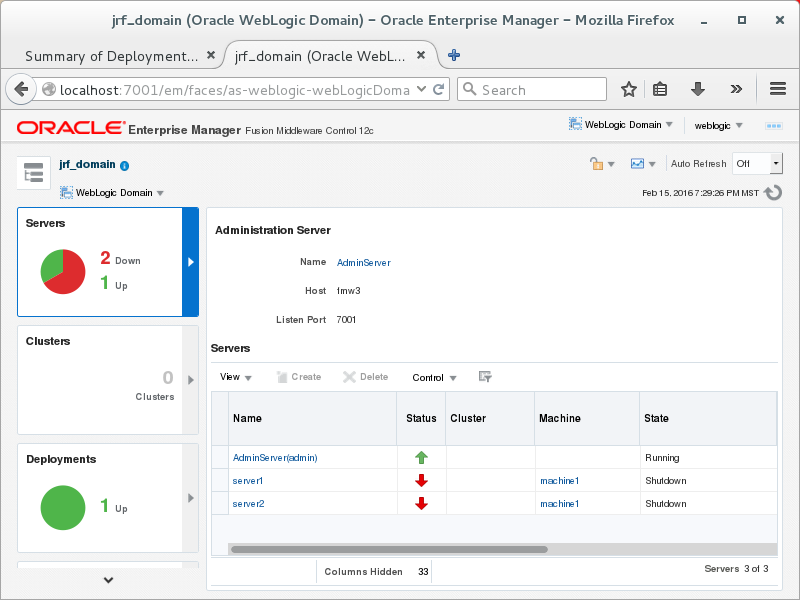Open the URL history dropdown arrow
Viewport: 800px width, 600px height.
(x=421, y=89)
